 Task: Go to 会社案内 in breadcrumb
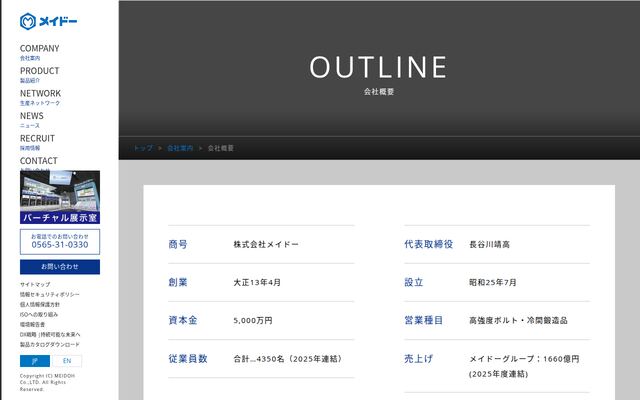tap(180, 148)
